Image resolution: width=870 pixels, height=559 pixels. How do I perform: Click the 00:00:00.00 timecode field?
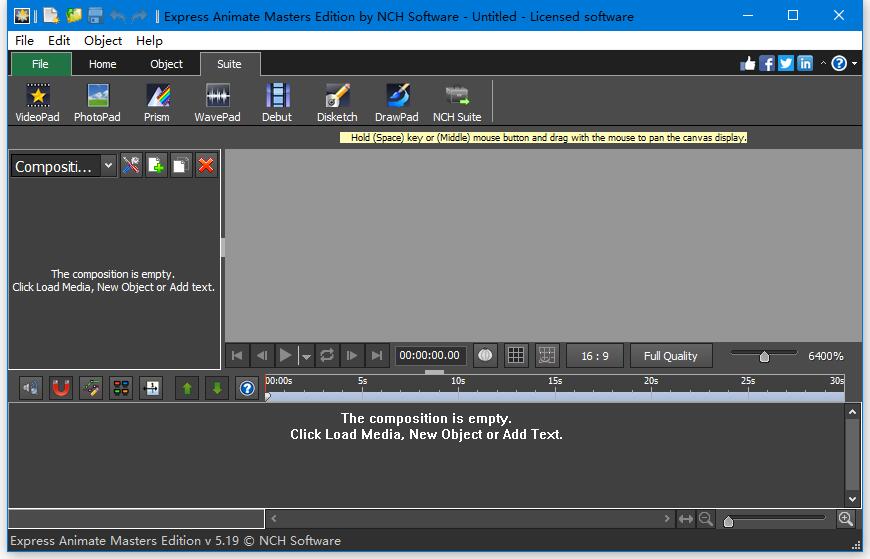429,355
